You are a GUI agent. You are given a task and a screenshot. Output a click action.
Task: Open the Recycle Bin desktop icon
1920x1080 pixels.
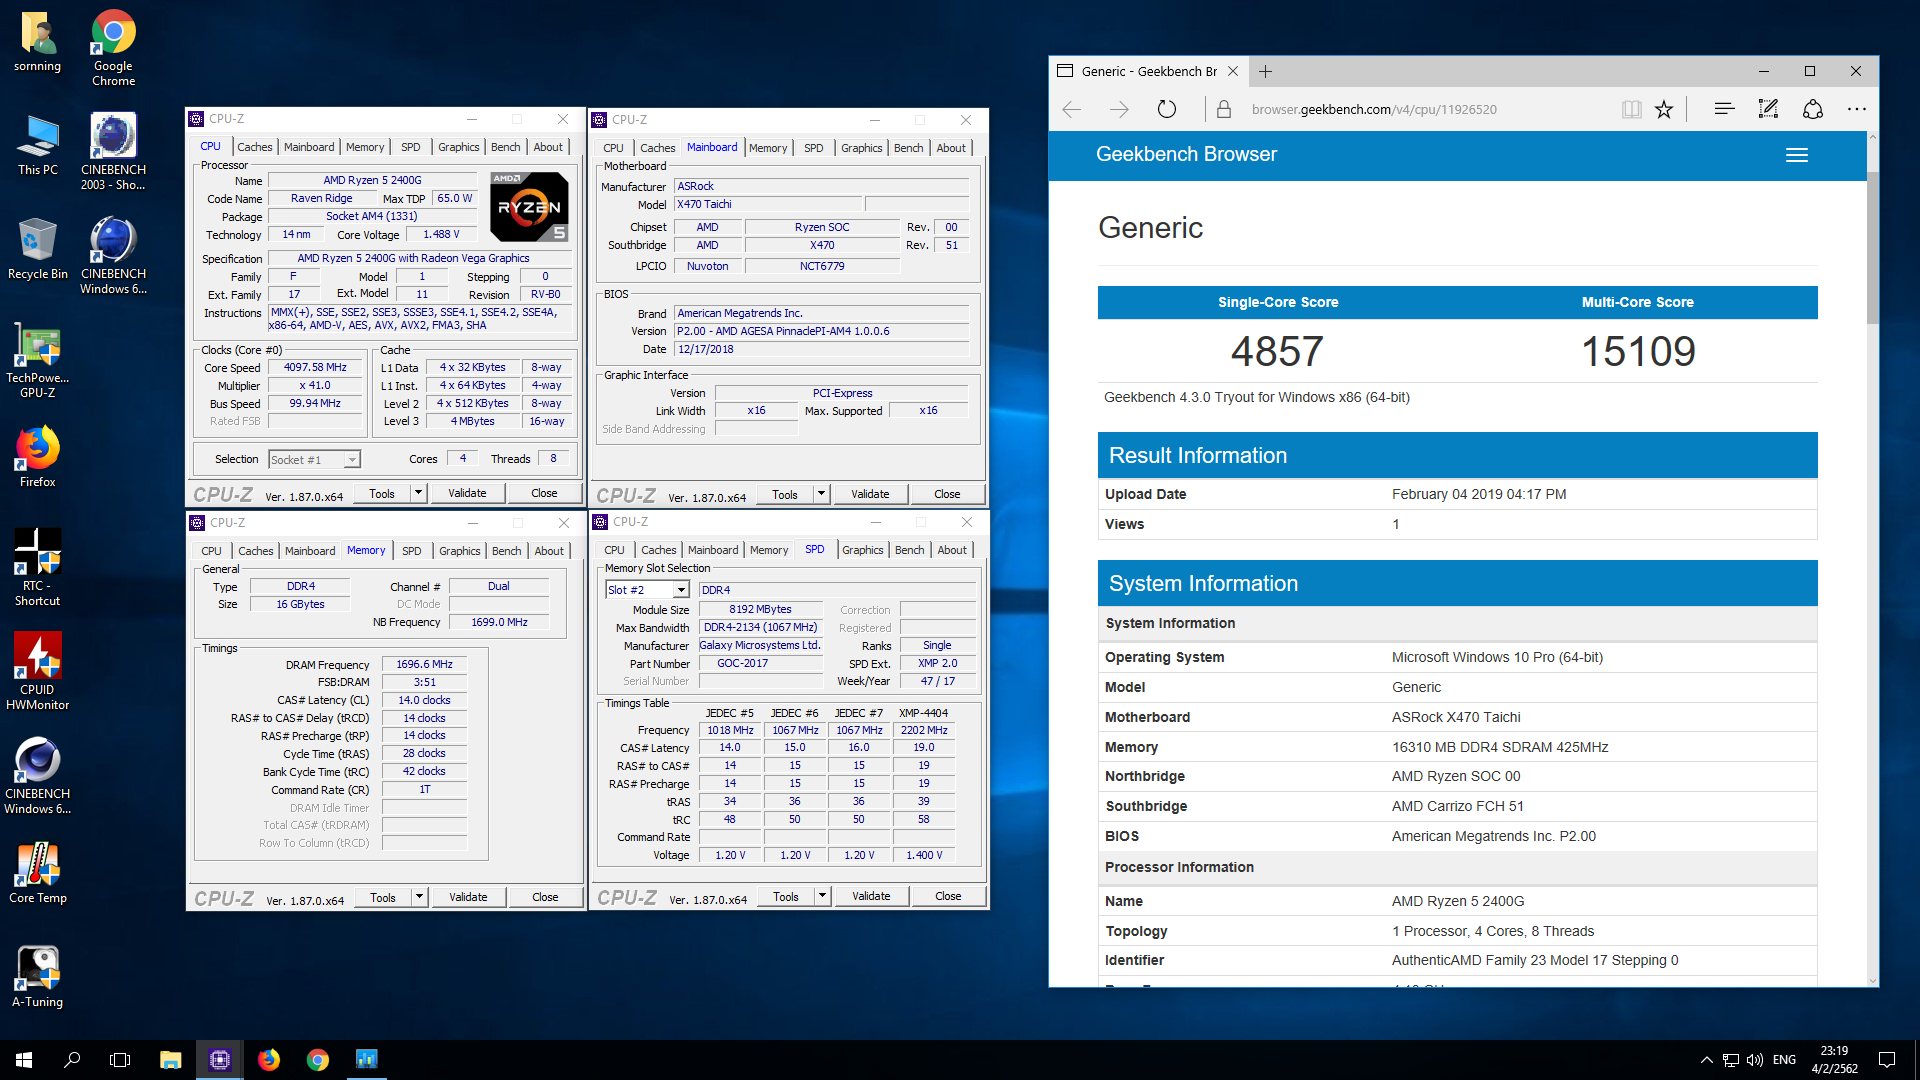click(x=37, y=249)
